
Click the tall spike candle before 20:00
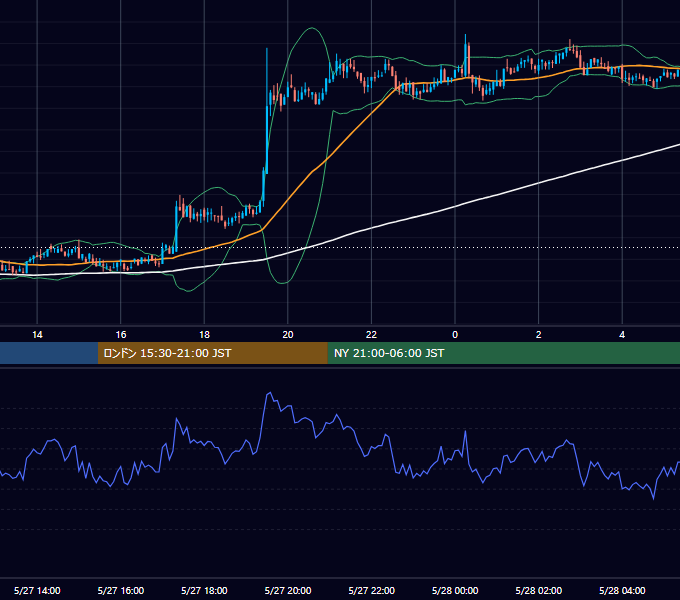click(267, 111)
